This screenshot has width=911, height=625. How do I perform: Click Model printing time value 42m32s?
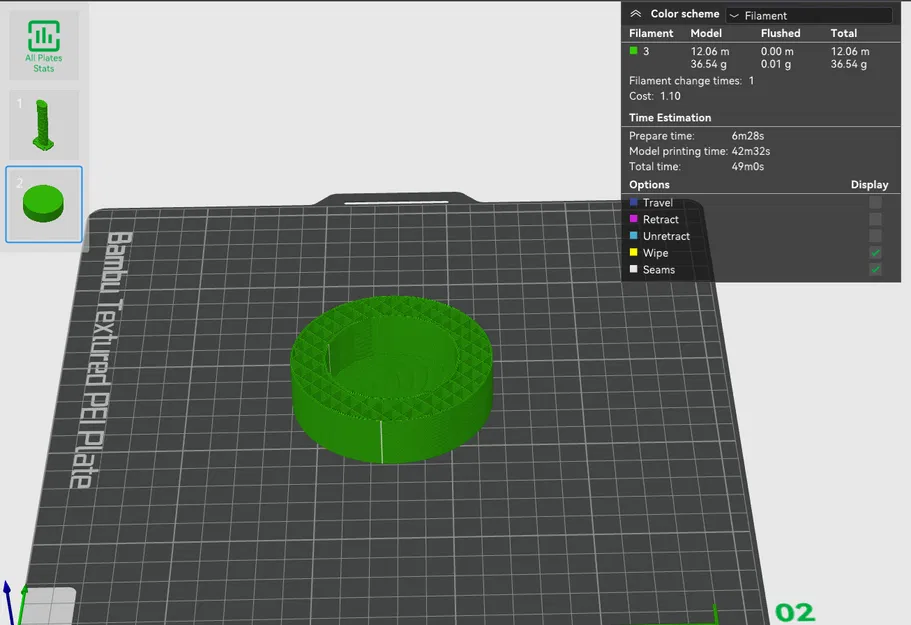[751, 152]
